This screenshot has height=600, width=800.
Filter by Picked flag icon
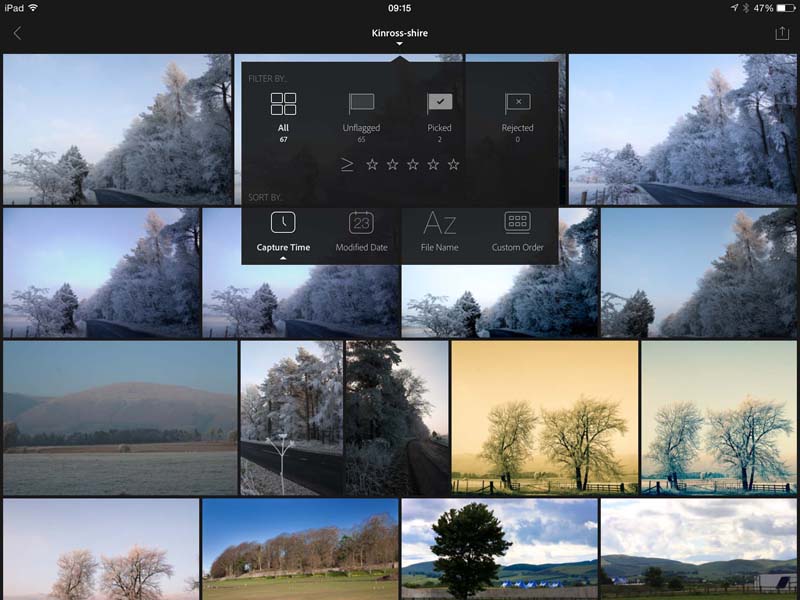coord(439,104)
